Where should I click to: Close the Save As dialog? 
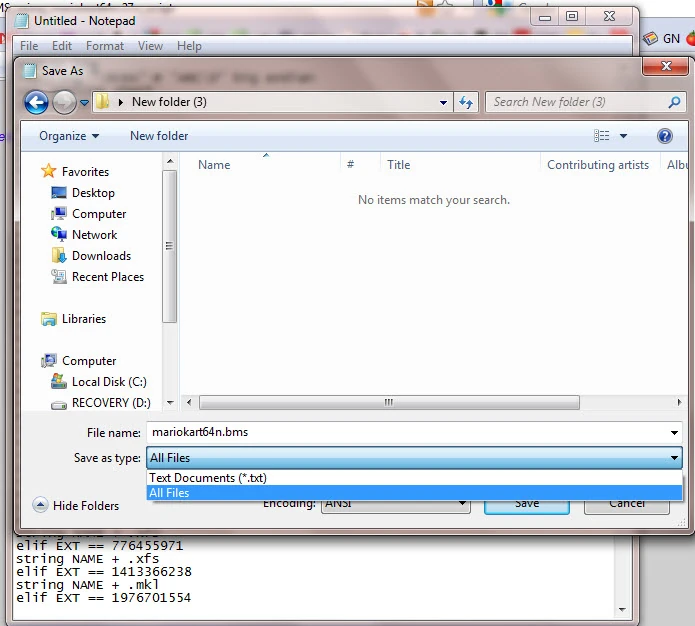[666, 66]
